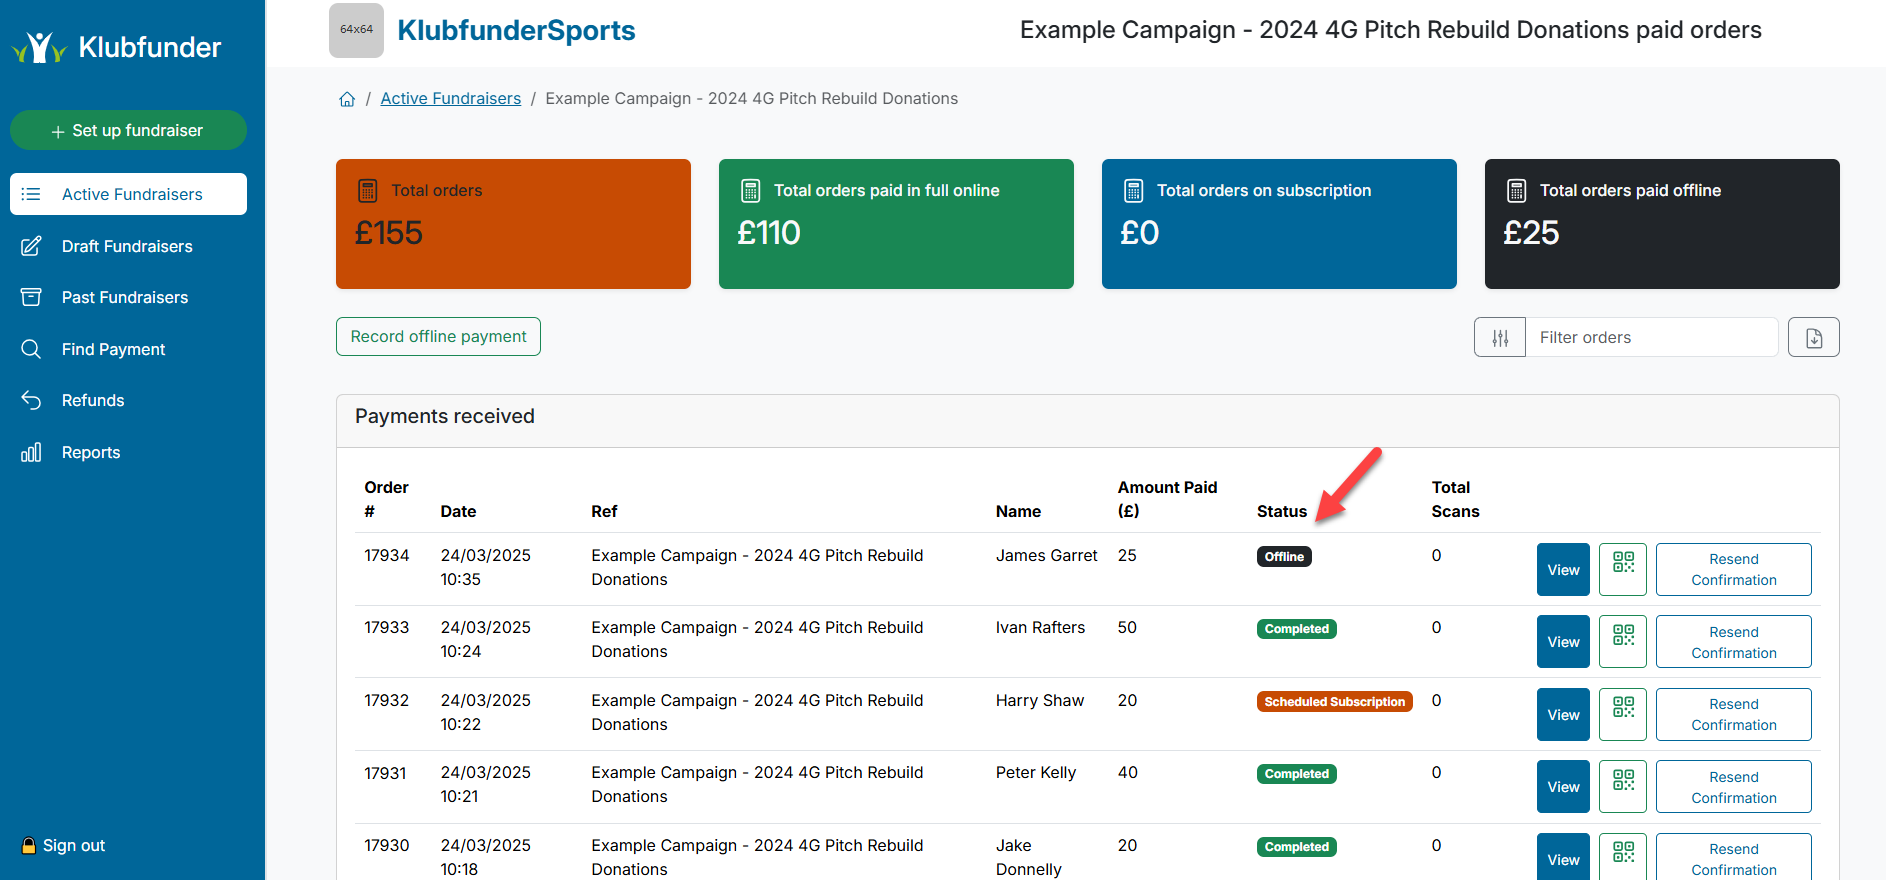Follow the Active Fundraisers breadcrumb link
The image size is (1886, 880).
450,98
